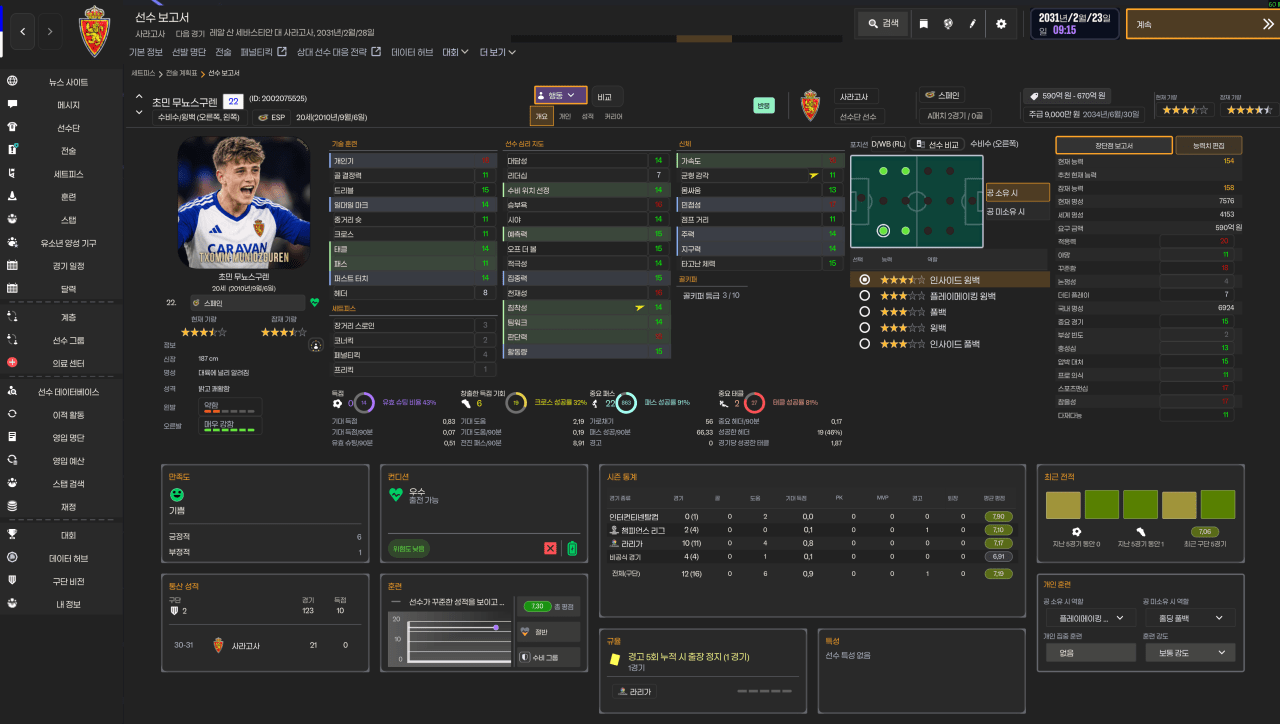Click the 전술 tactics board sidebar icon

tap(12, 151)
